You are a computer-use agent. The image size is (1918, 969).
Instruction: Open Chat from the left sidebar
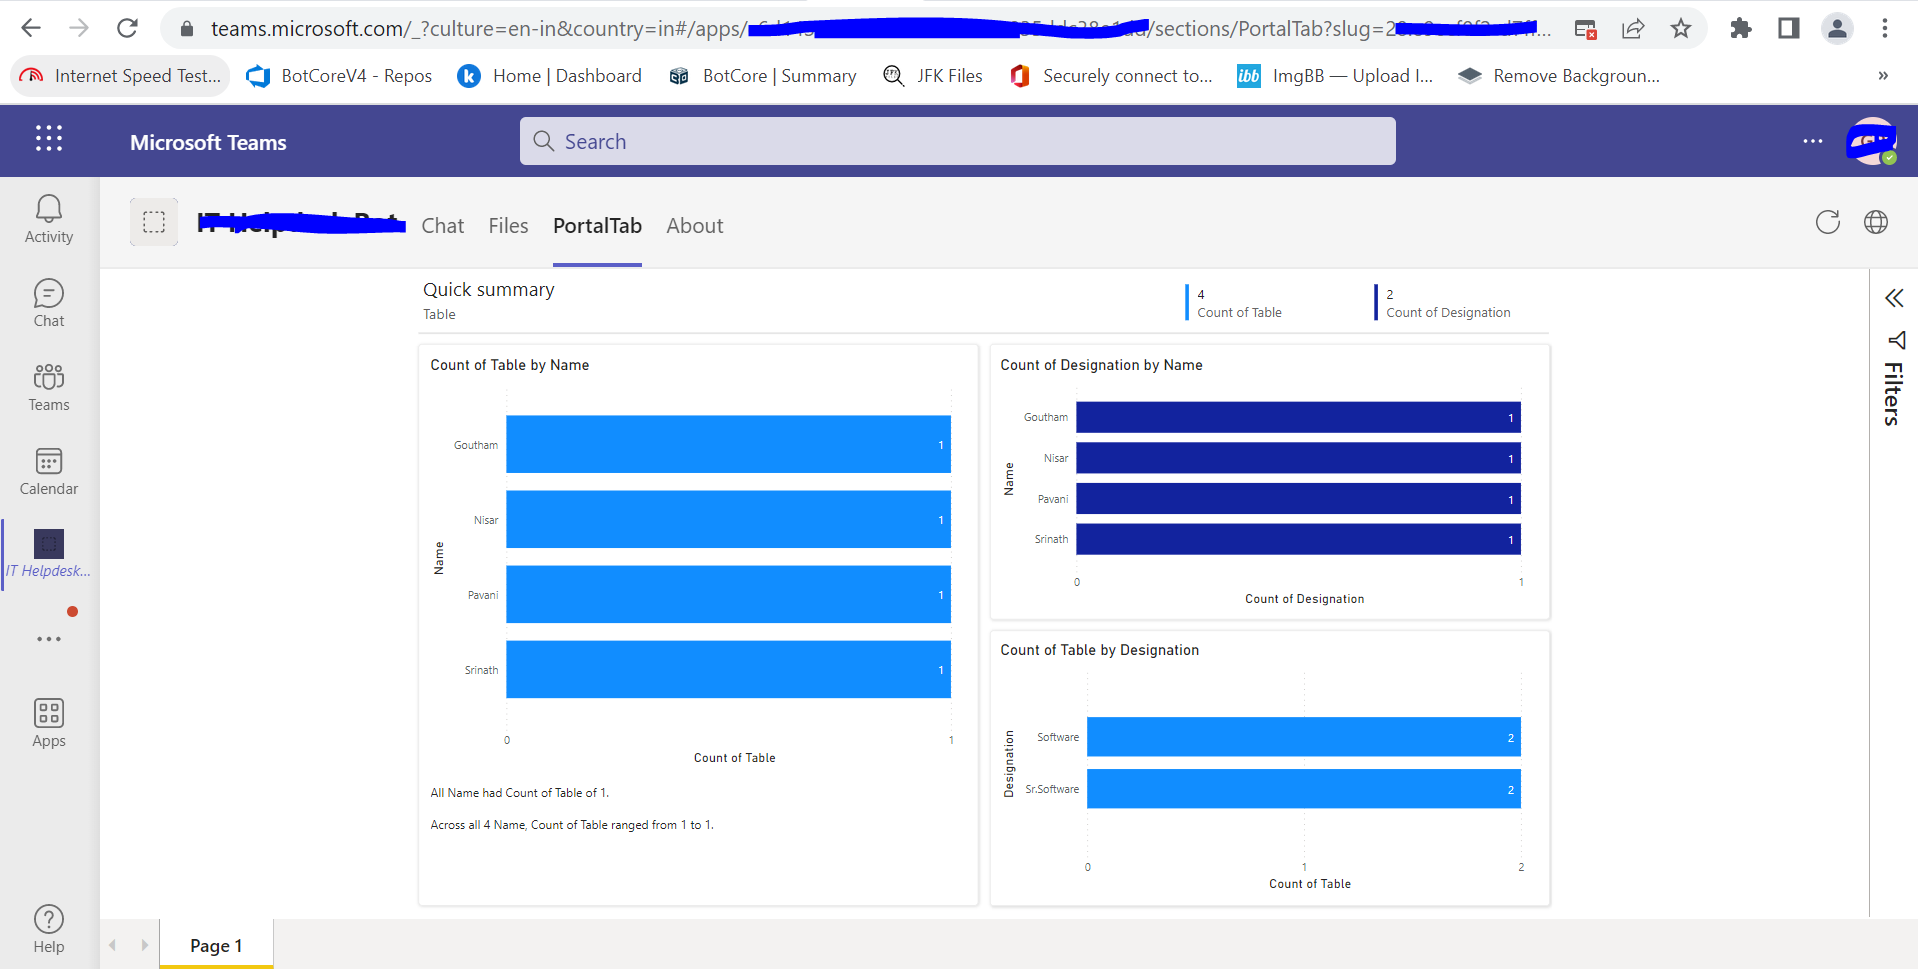coord(48,302)
